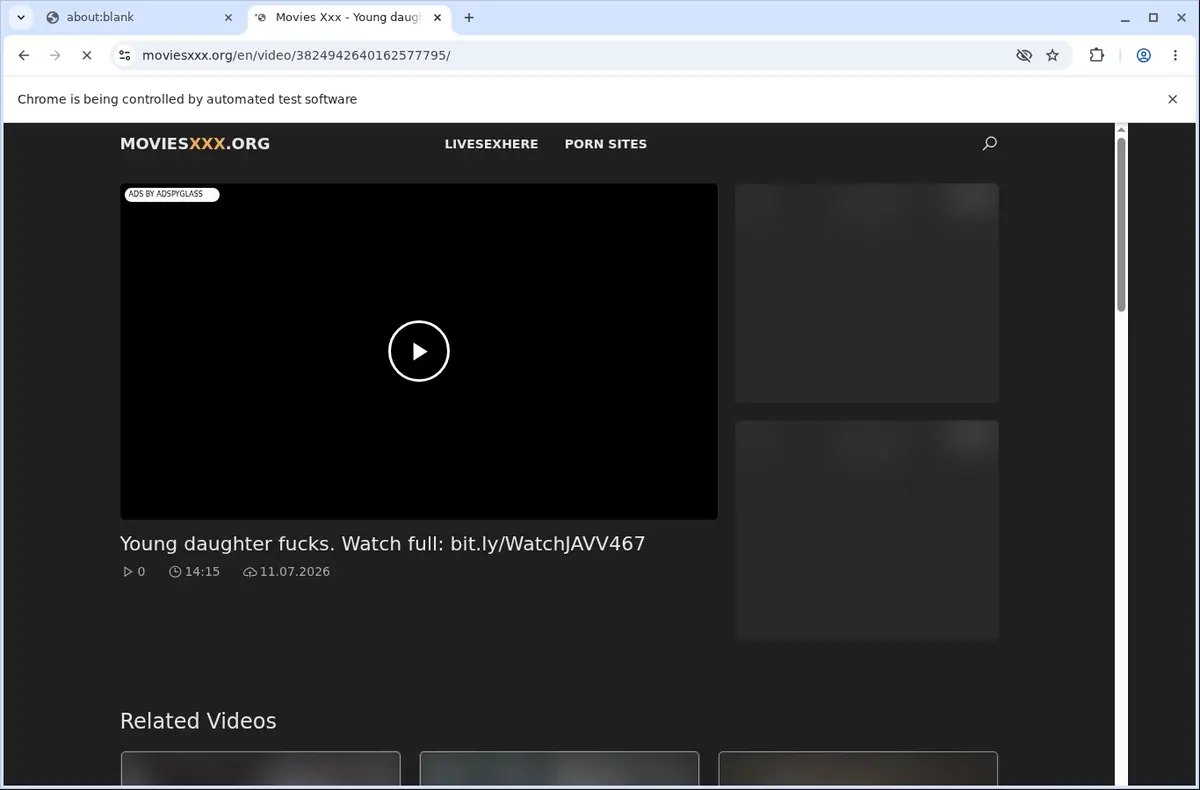Click the circular play button
The width and height of the screenshot is (1200, 790).
(x=419, y=351)
